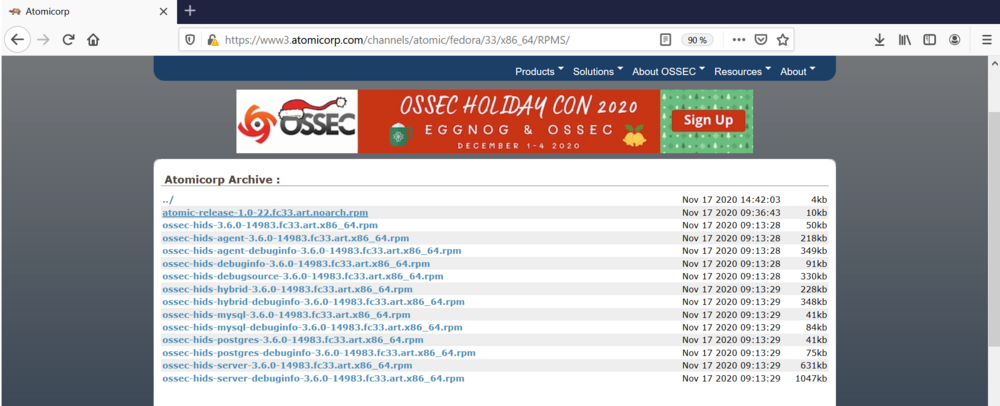This screenshot has width=1000, height=406.
Task: Open the Firefox home page
Action: pyautogui.click(x=93, y=40)
